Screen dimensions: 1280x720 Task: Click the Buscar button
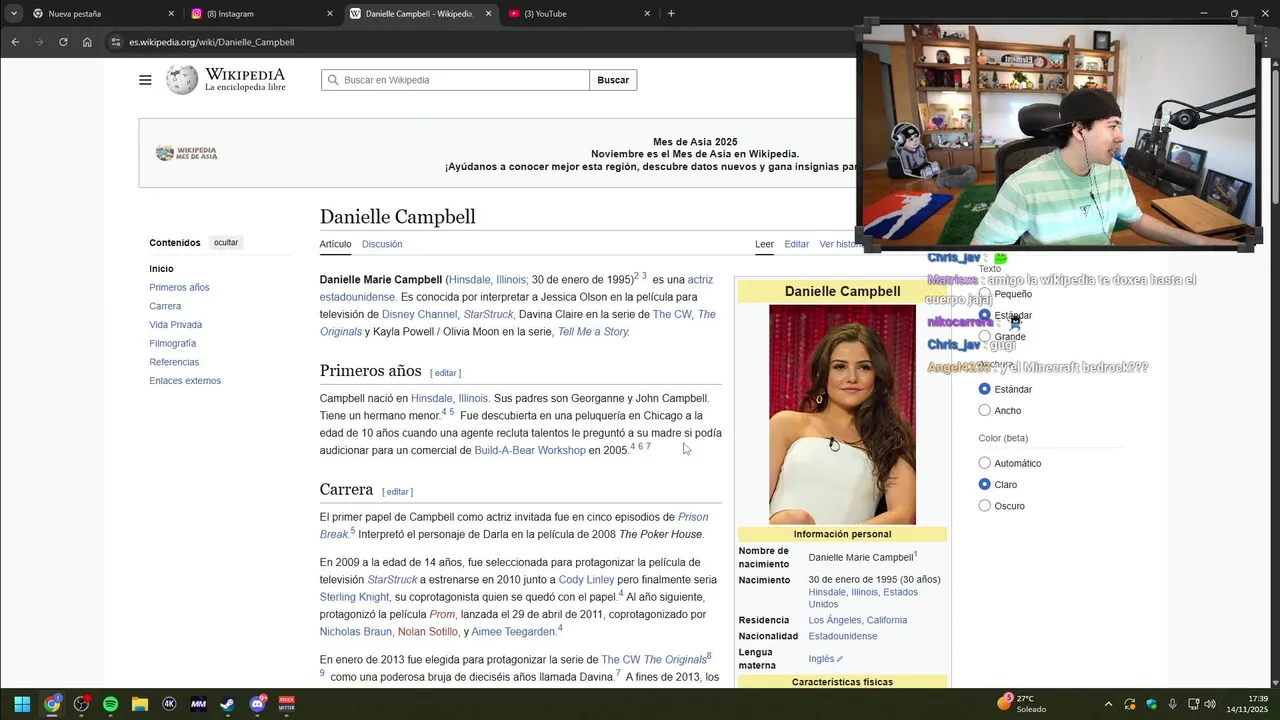(x=613, y=80)
